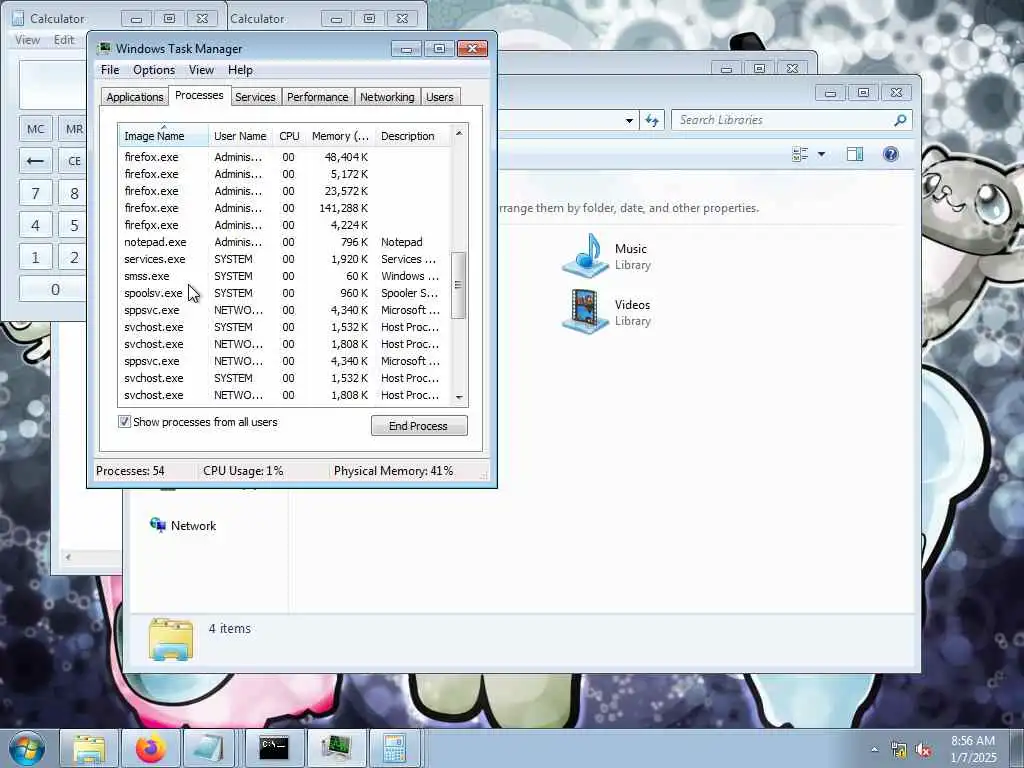Image resolution: width=1024 pixels, height=768 pixels.
Task: Click the Explorer refresh button
Action: coord(652,120)
